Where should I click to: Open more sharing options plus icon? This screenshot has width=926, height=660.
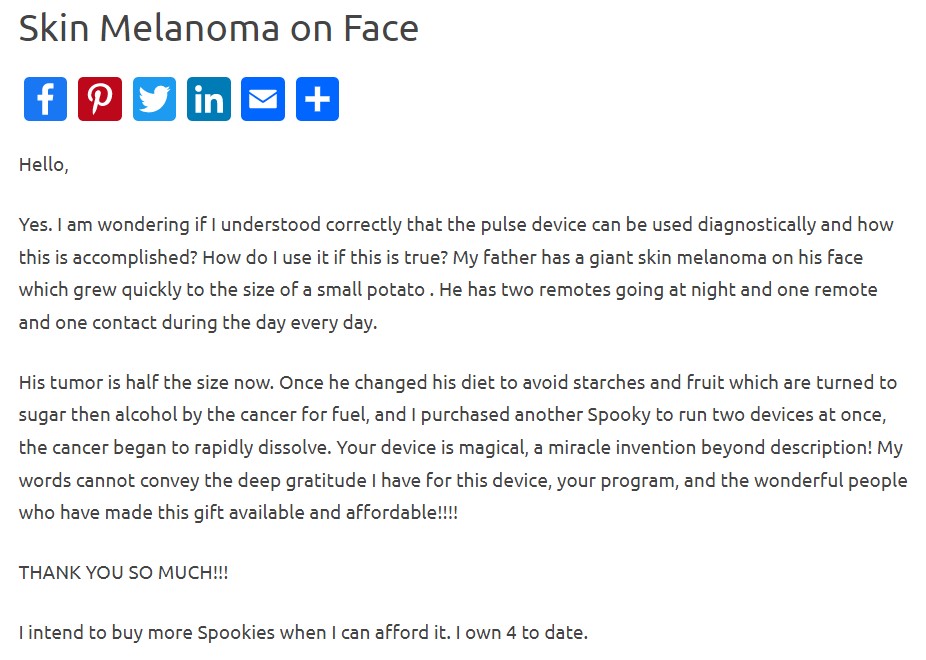click(x=317, y=99)
